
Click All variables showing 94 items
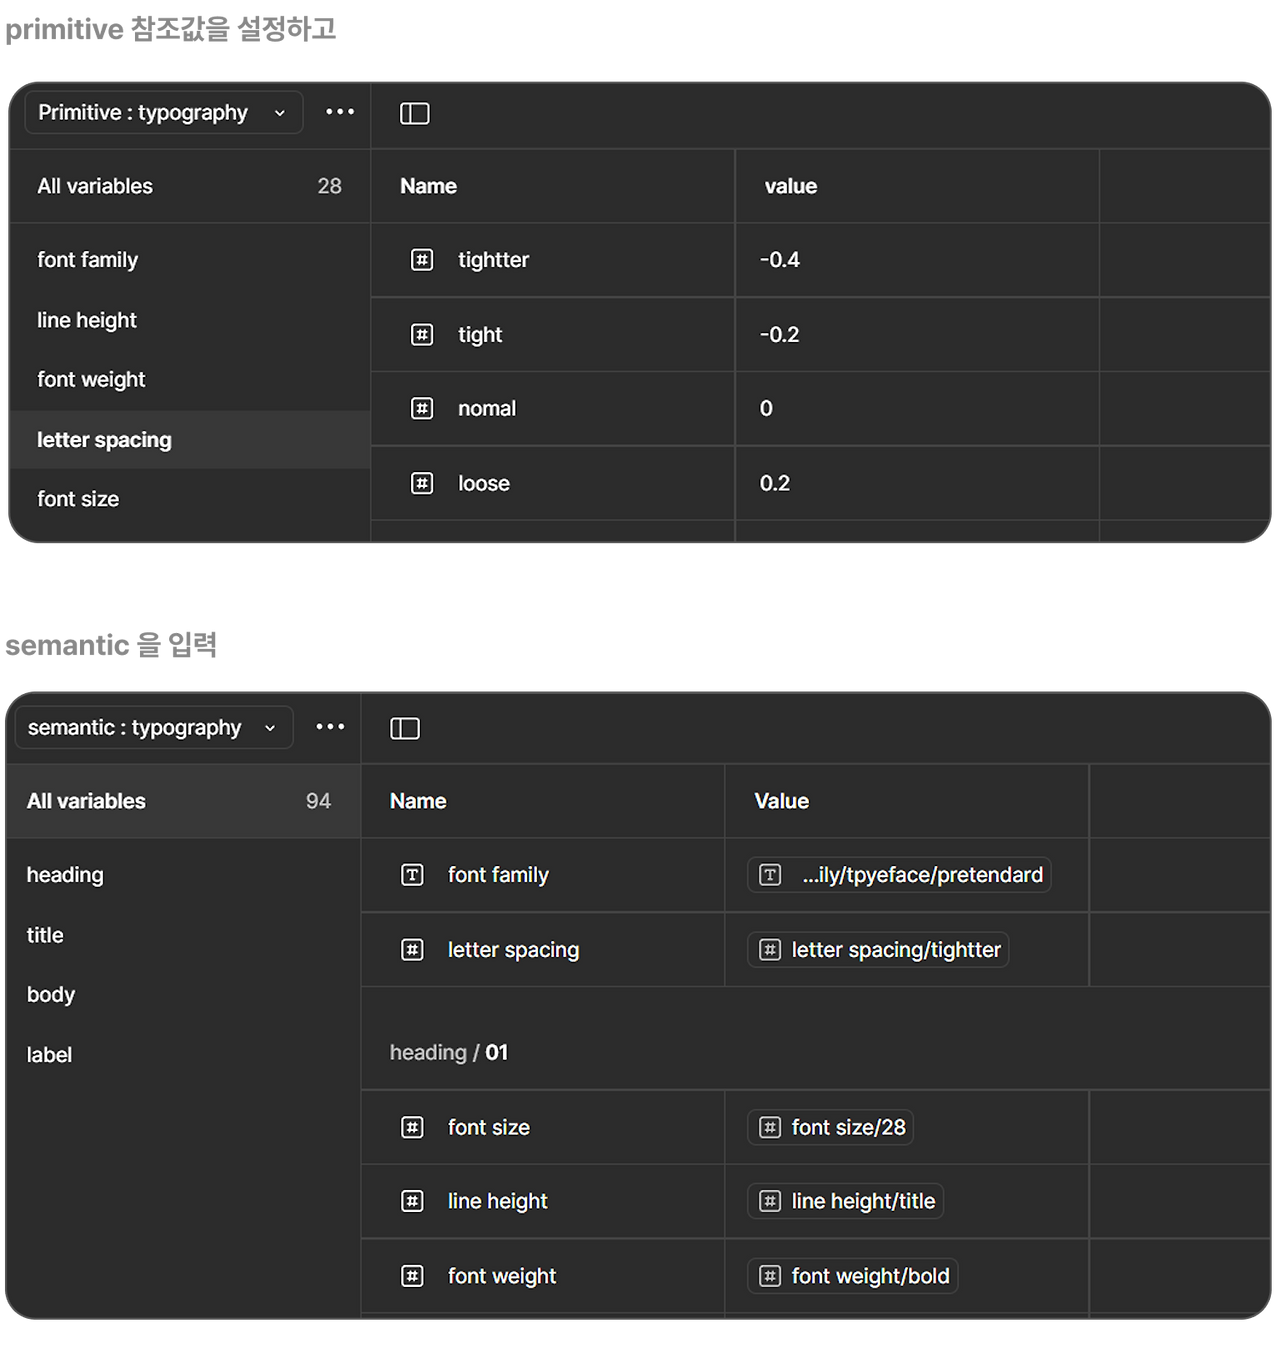[86, 801]
